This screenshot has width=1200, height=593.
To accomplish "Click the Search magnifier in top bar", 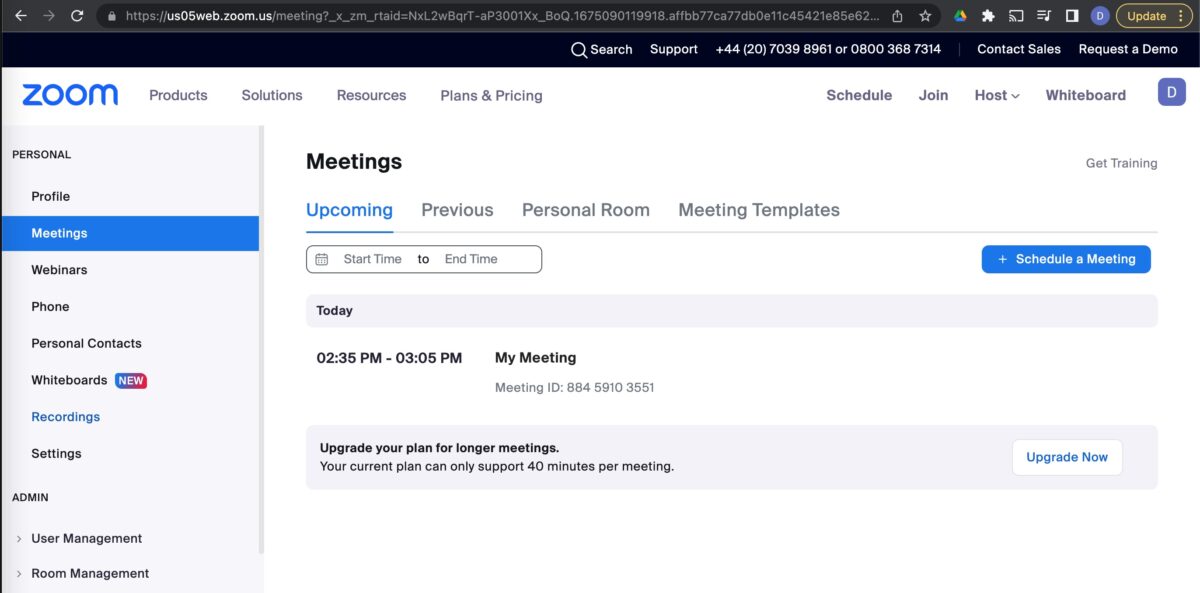I will (x=579, y=49).
